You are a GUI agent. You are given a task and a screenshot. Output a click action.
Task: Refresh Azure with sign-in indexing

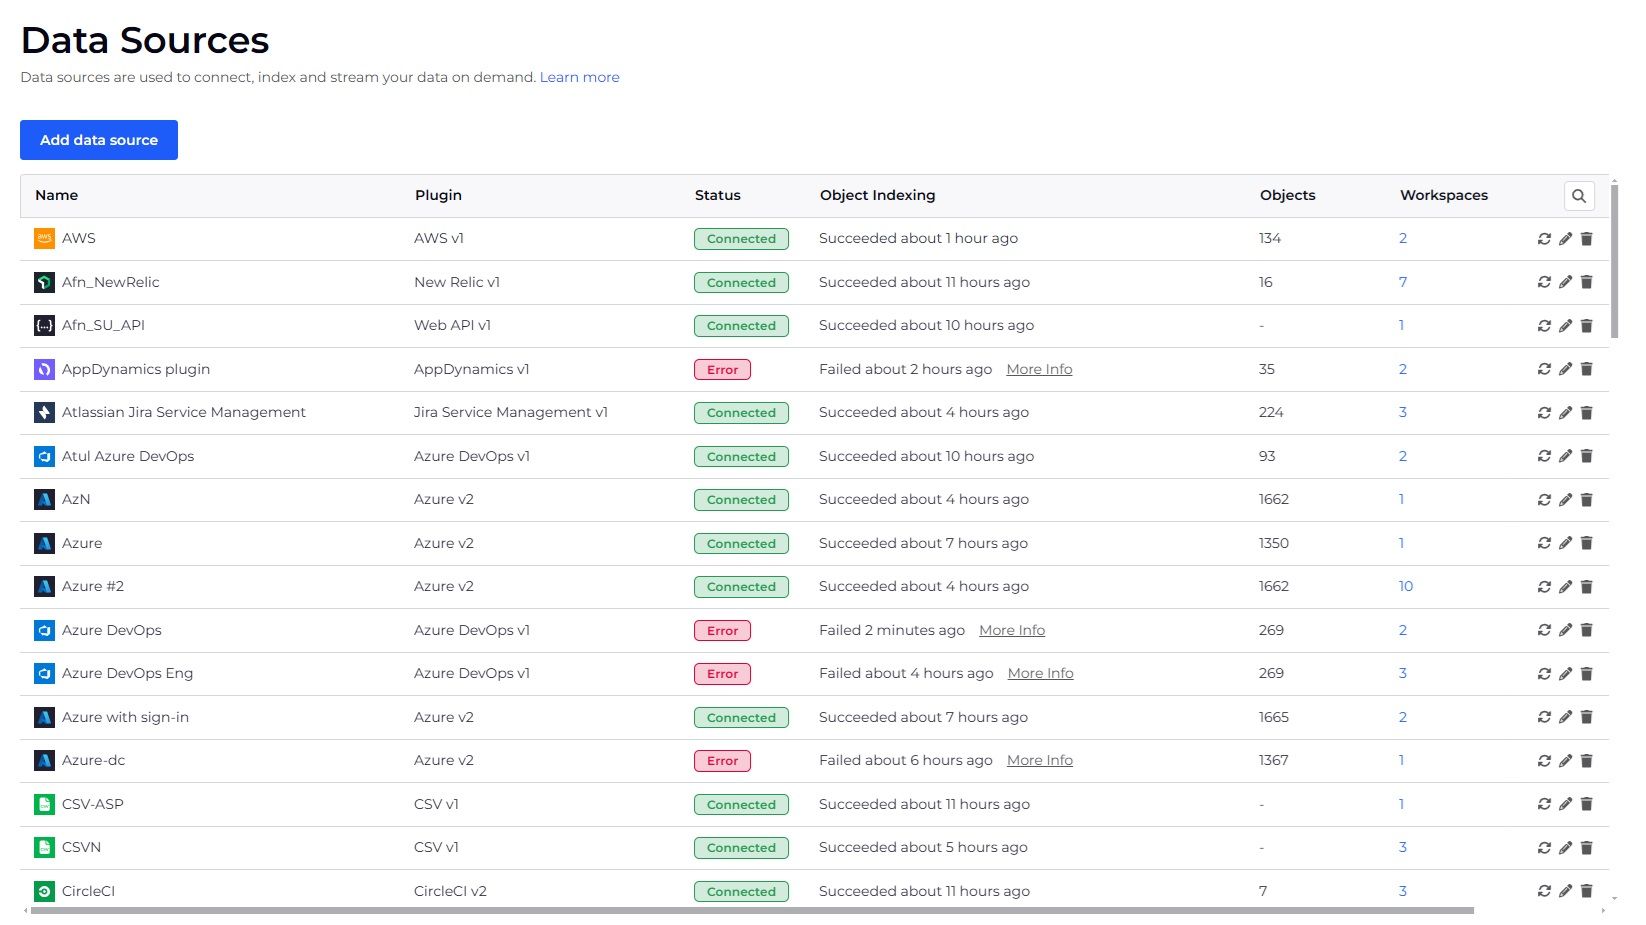coord(1544,717)
